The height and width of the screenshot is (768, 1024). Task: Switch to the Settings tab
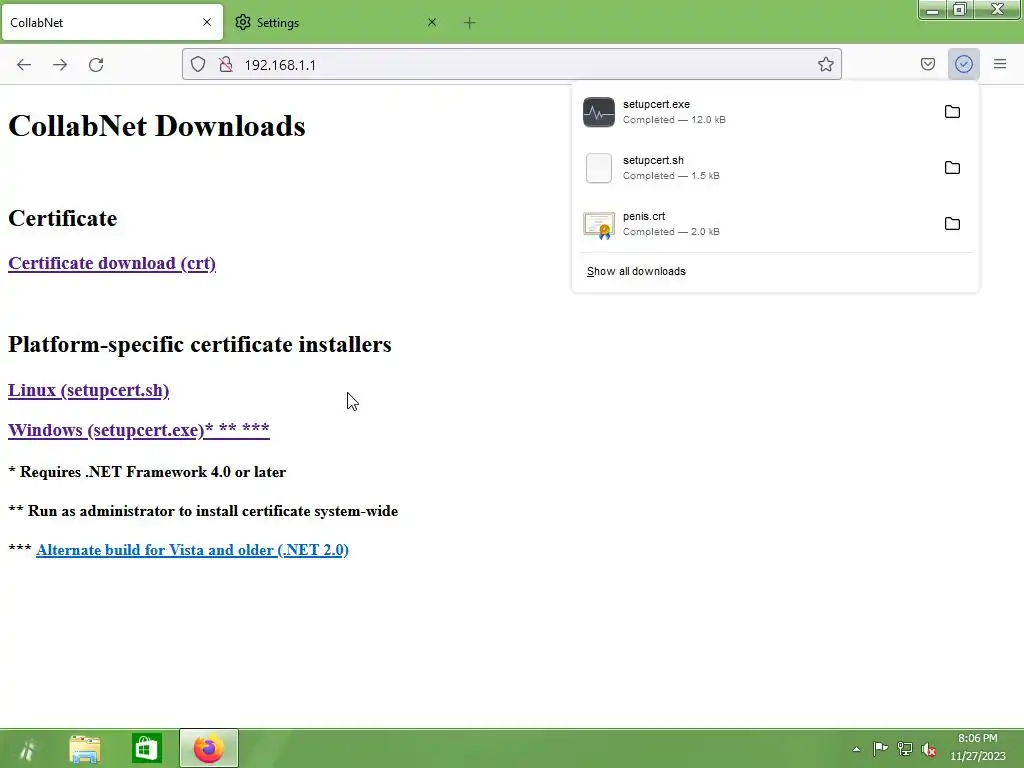click(x=337, y=22)
